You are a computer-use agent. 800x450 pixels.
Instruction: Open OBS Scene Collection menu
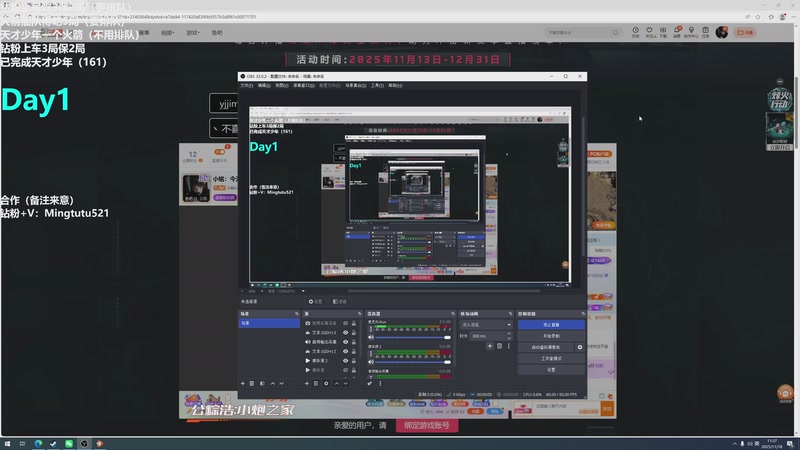[x=356, y=86]
